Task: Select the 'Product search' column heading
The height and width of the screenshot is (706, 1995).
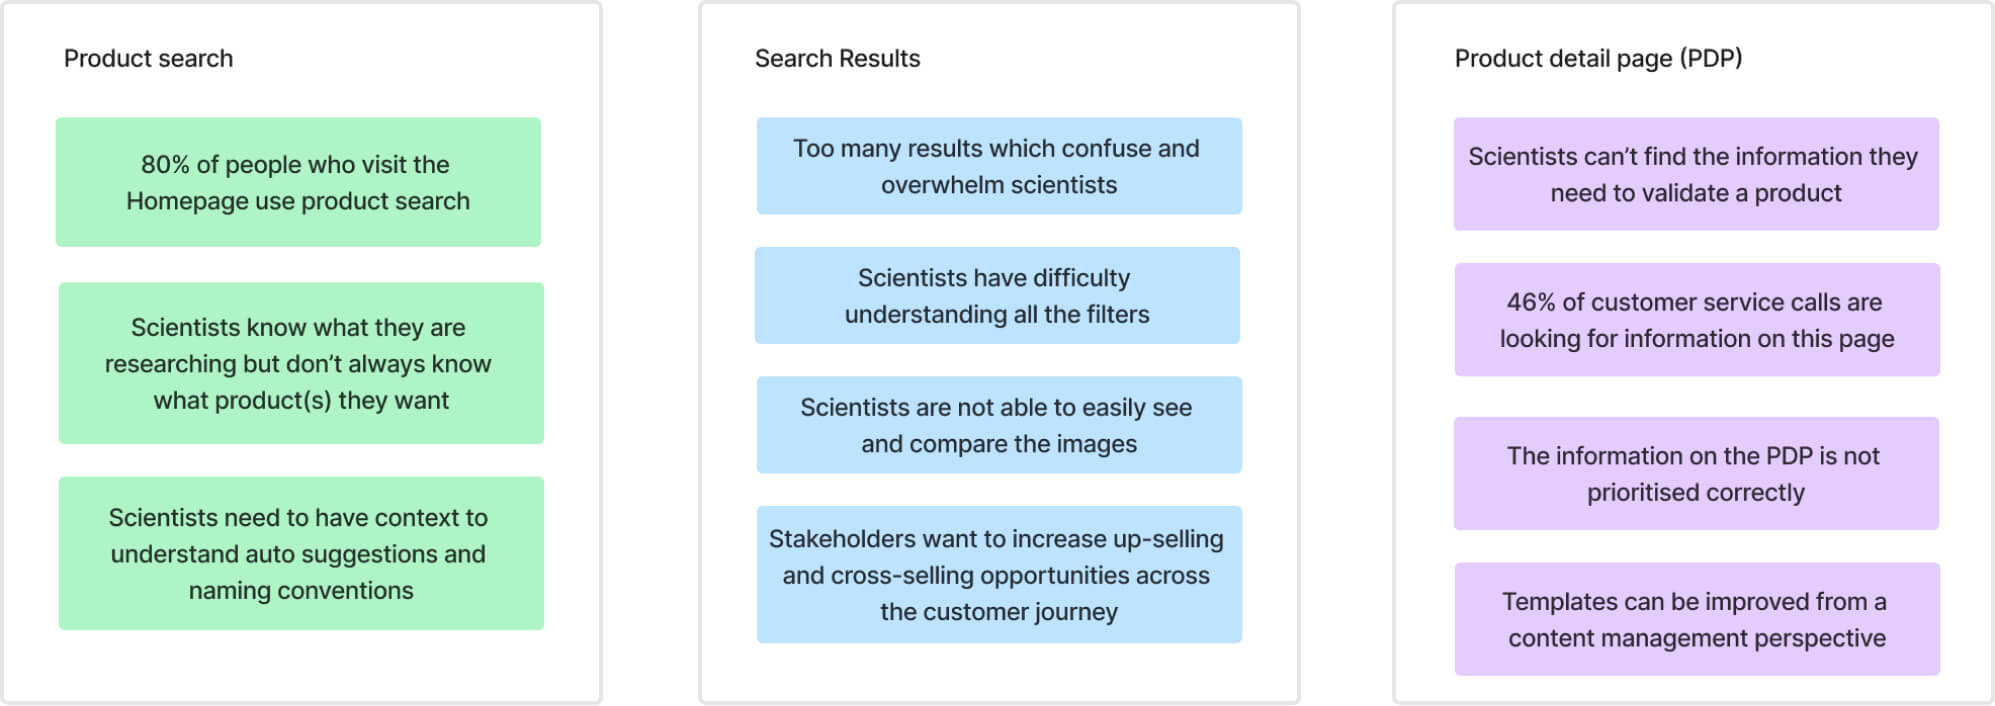Action: click(148, 59)
